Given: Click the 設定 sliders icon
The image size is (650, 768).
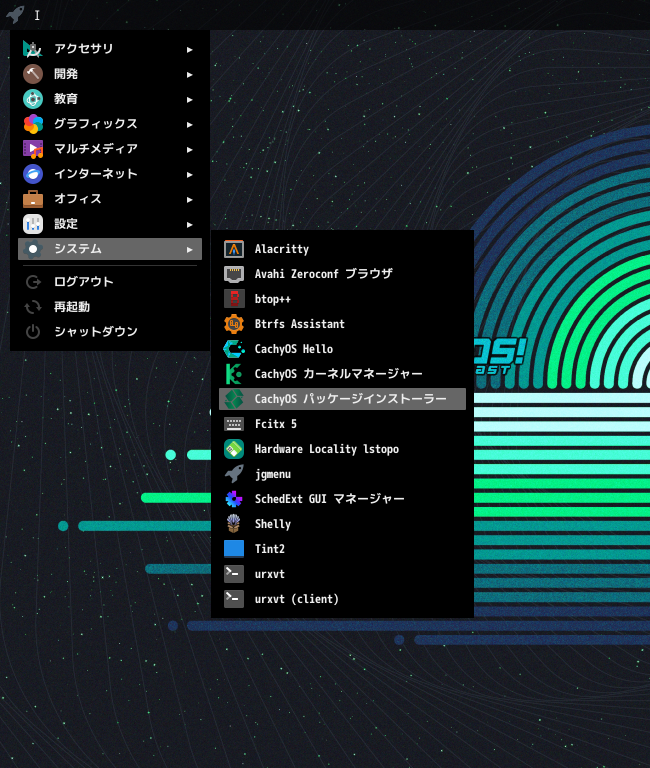Looking at the screenshot, I should 33,224.
